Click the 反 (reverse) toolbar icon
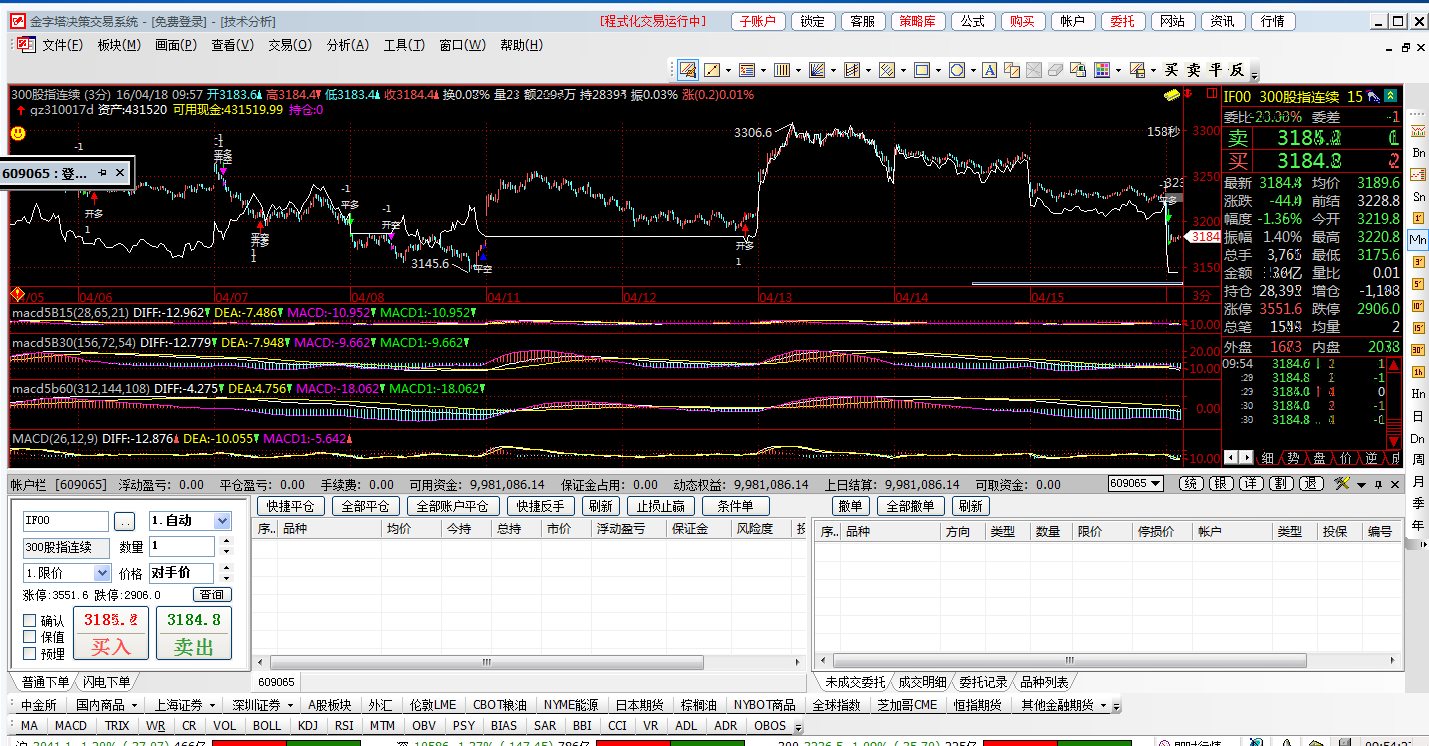This screenshot has height=746, width=1429. click(x=1237, y=70)
